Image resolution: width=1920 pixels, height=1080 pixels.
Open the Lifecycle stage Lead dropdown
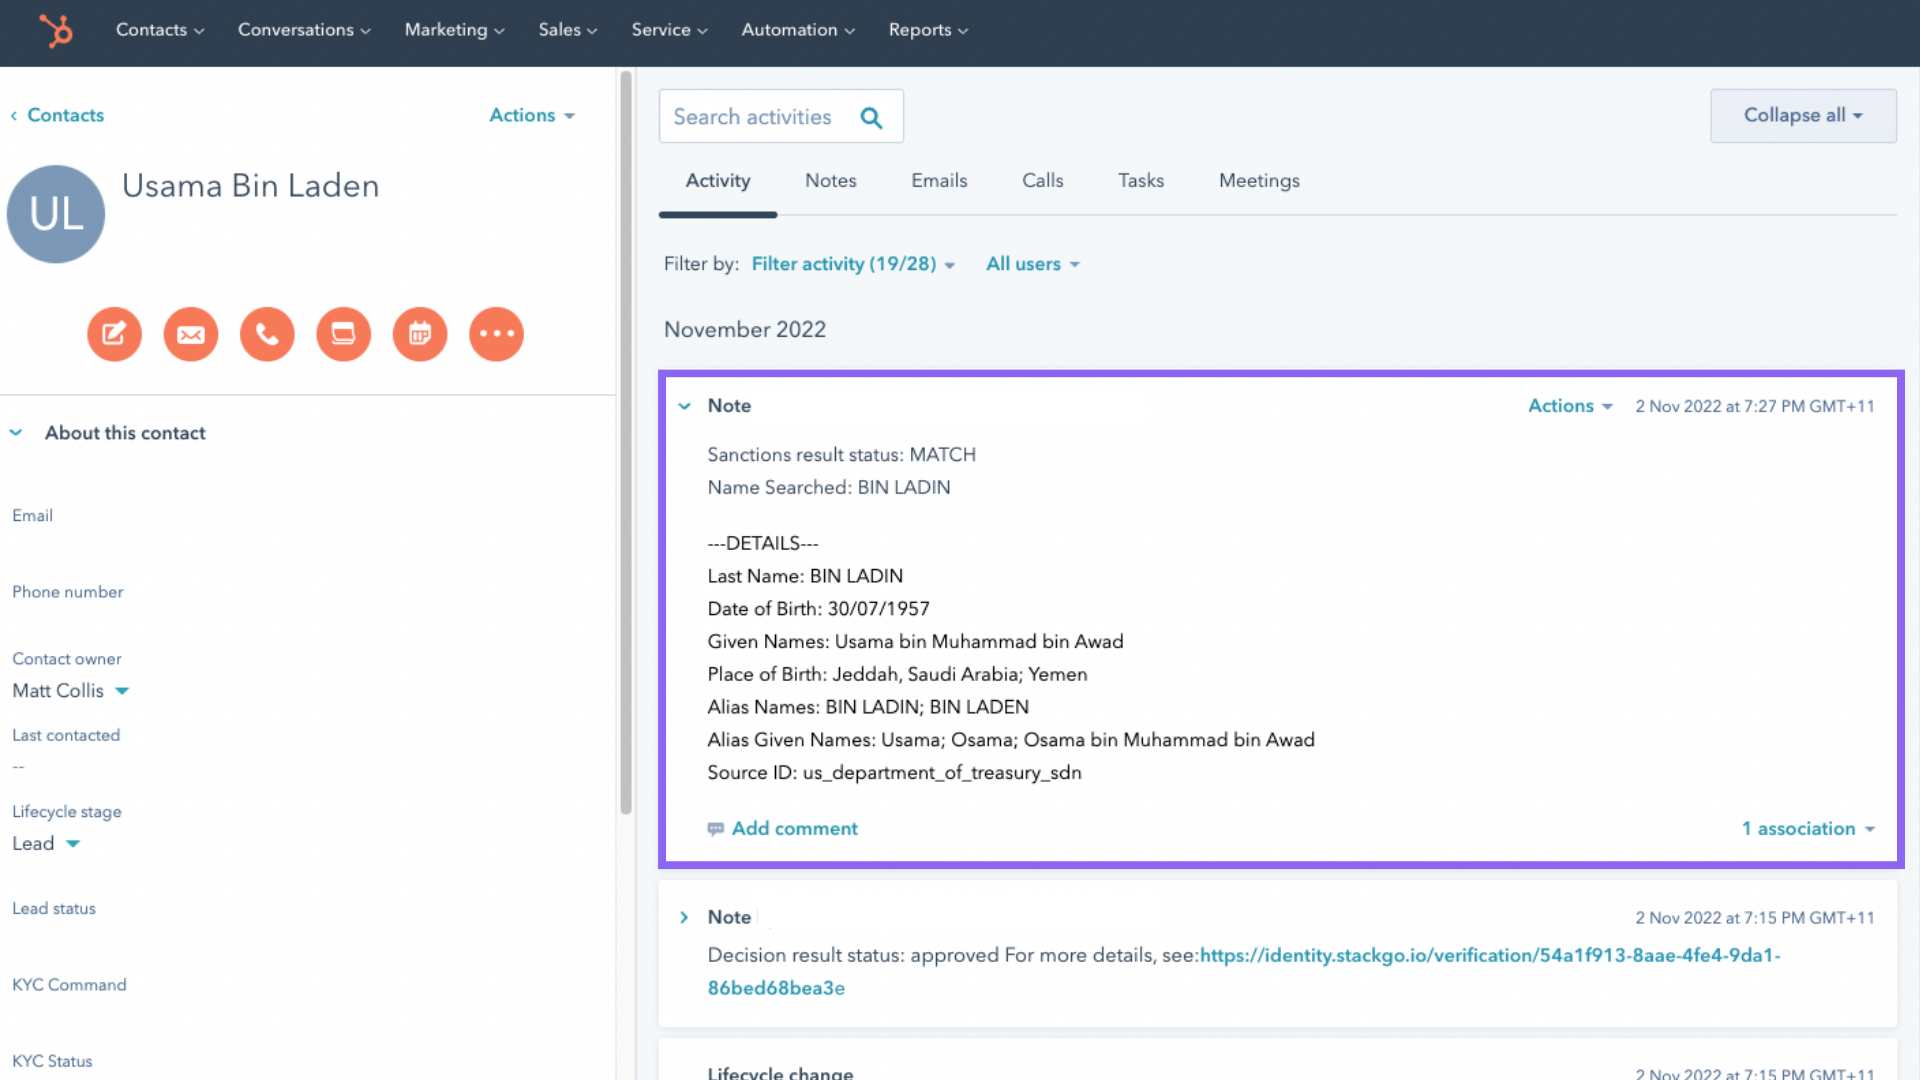click(x=46, y=844)
